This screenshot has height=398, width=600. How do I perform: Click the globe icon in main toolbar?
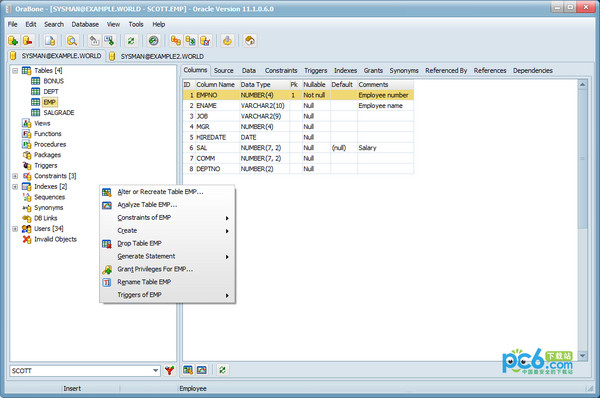[x=153, y=41]
